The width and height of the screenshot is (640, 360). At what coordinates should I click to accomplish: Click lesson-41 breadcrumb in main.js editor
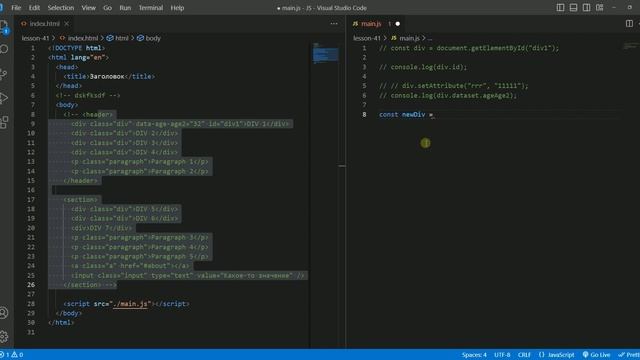[x=367, y=38]
